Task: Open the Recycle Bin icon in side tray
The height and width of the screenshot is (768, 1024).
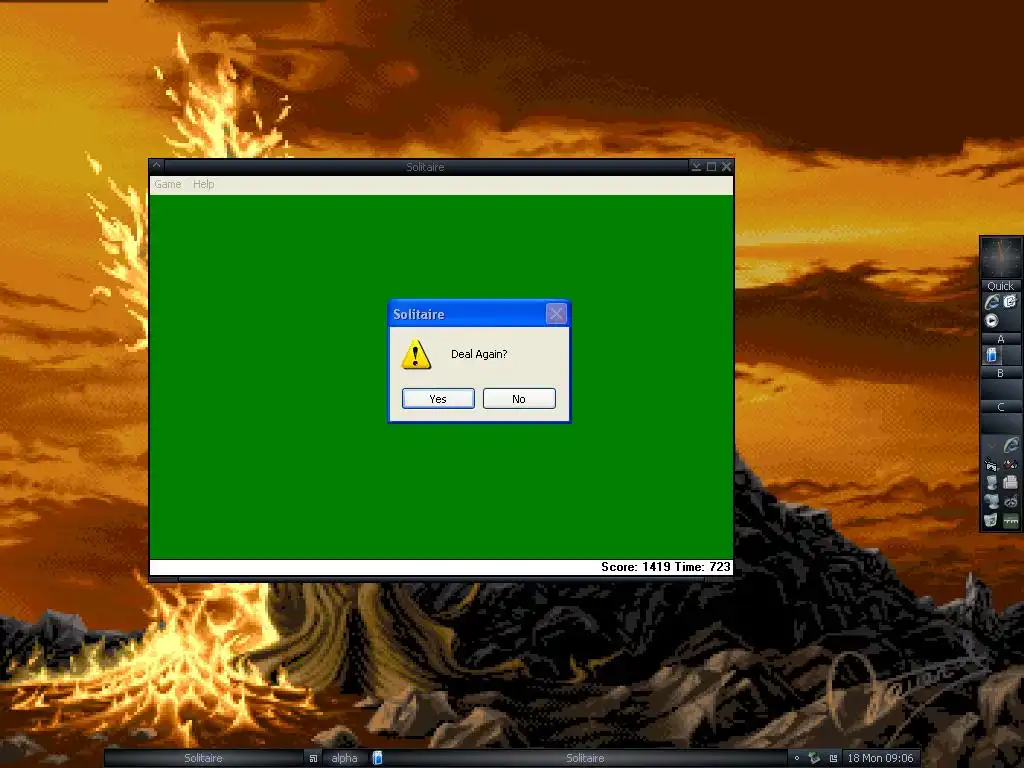Action: click(x=991, y=520)
